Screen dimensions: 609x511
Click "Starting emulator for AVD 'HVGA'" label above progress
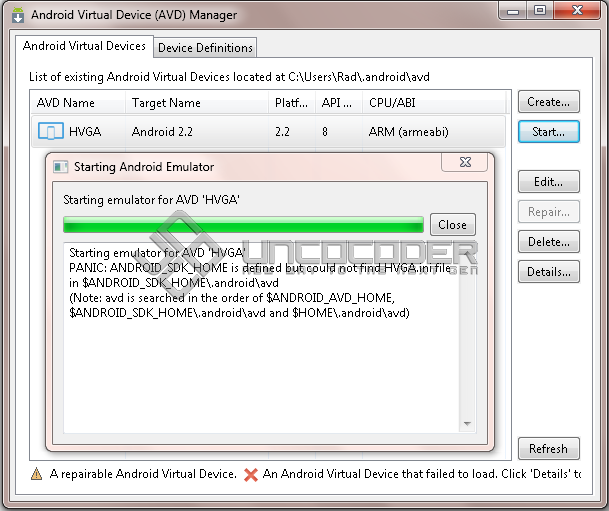click(151, 200)
